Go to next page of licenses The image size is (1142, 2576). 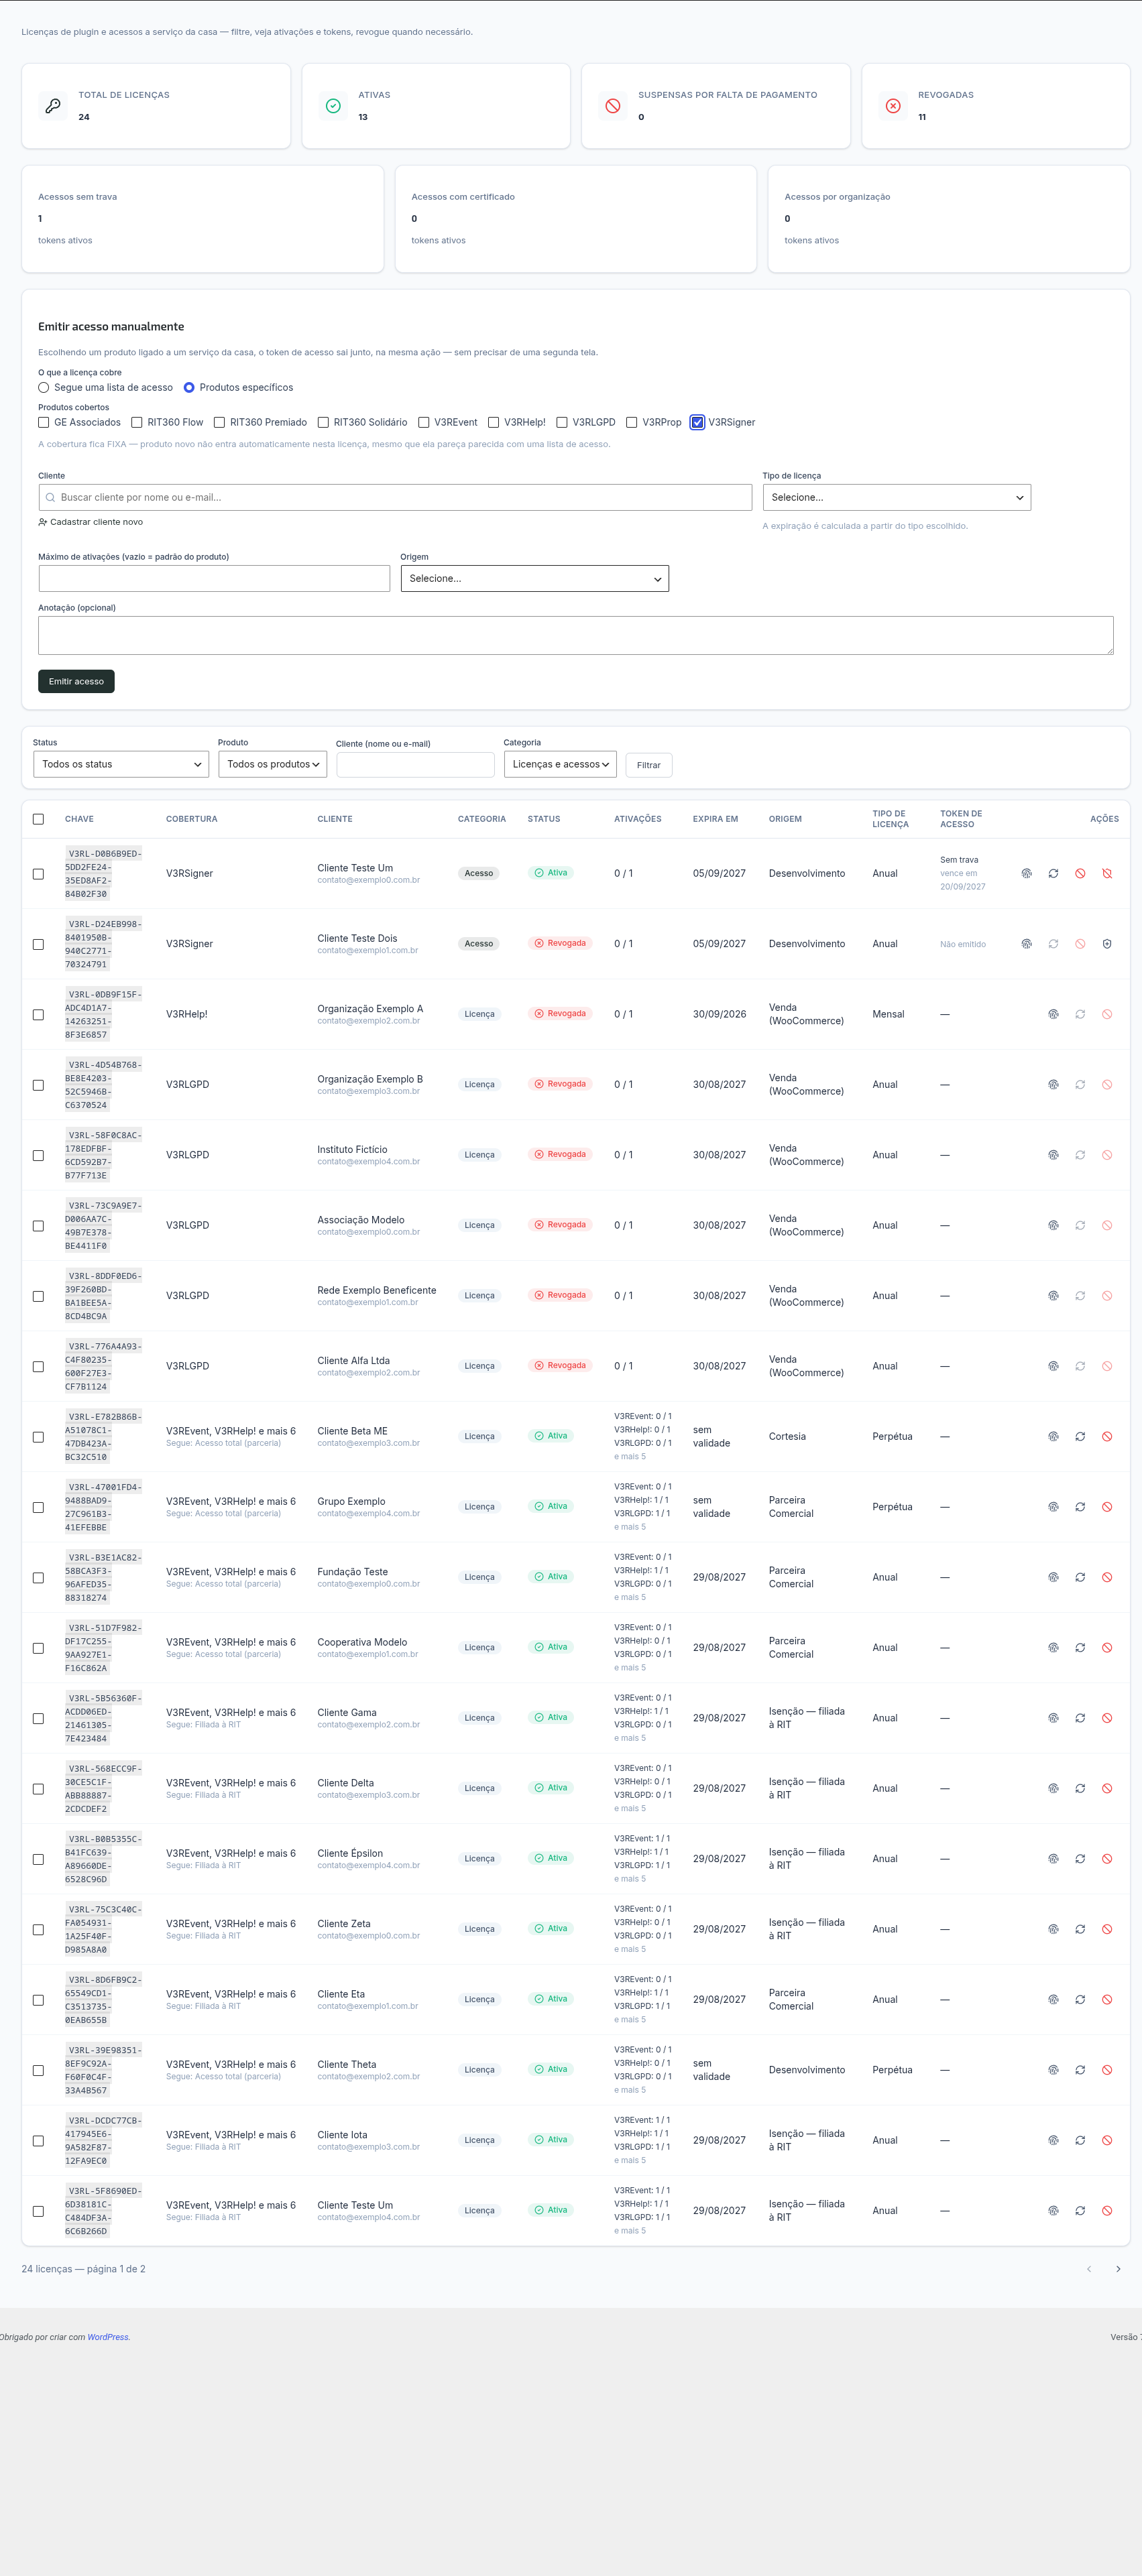tap(1118, 2269)
